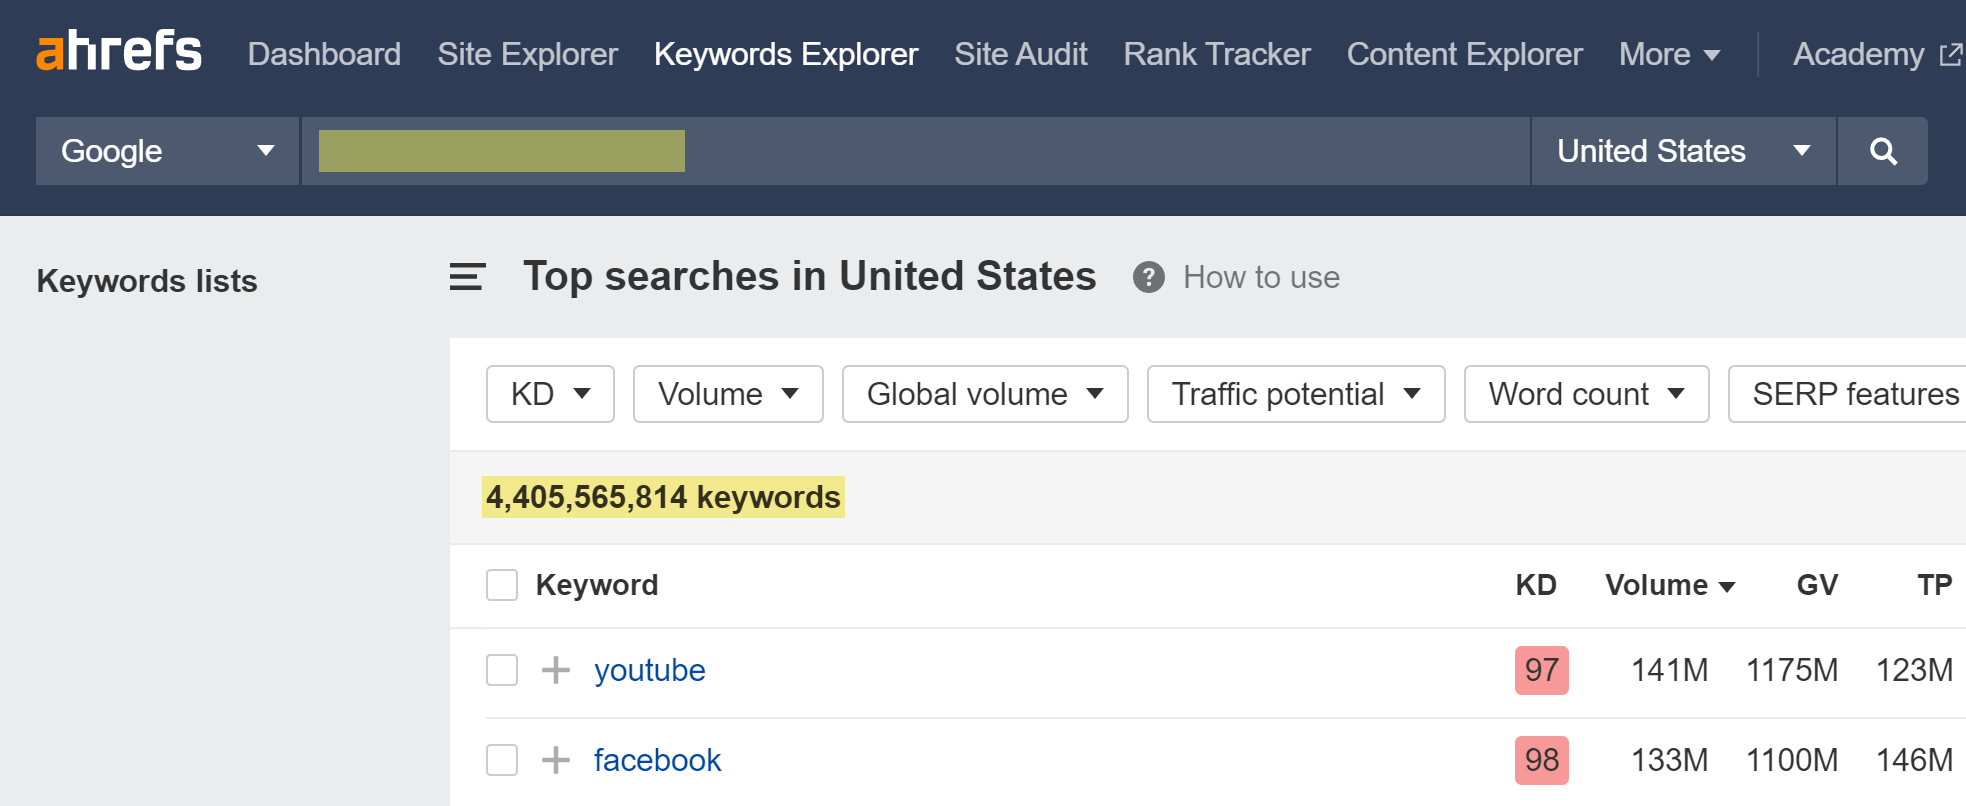Click the Keyword column header
Image resolution: width=1966 pixels, height=806 pixels.
click(597, 585)
